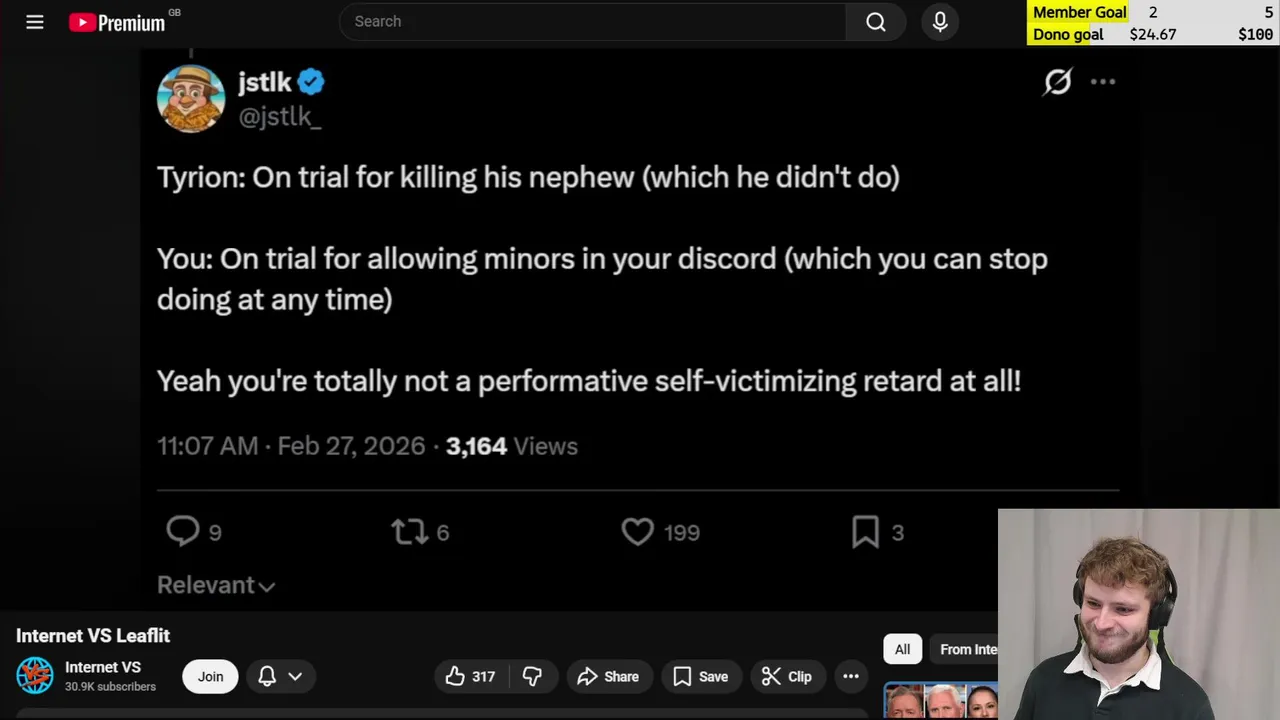Viewport: 1280px width, 720px height.
Task: Activate voice search microphone
Action: pyautogui.click(x=940, y=22)
